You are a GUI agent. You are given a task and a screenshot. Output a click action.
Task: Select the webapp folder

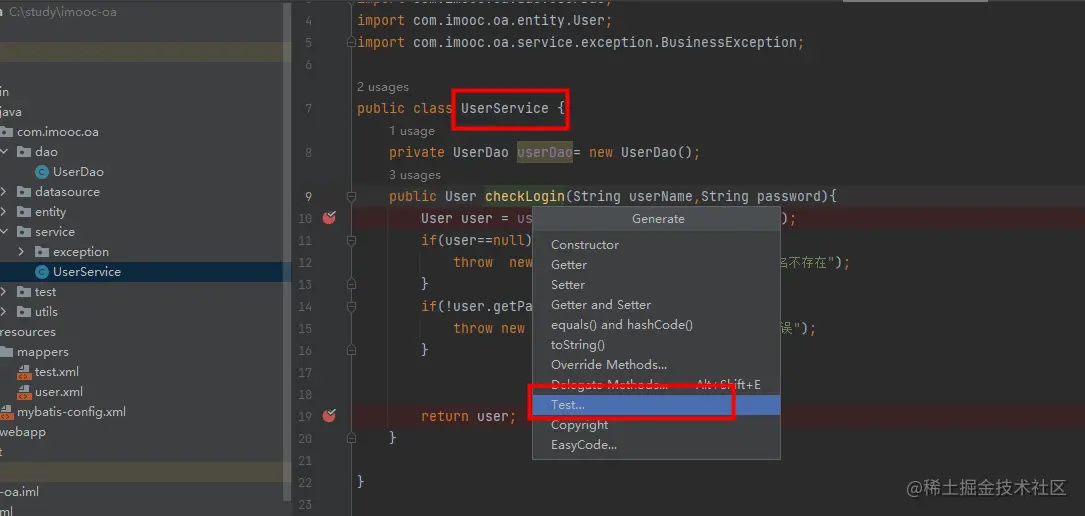(23, 432)
